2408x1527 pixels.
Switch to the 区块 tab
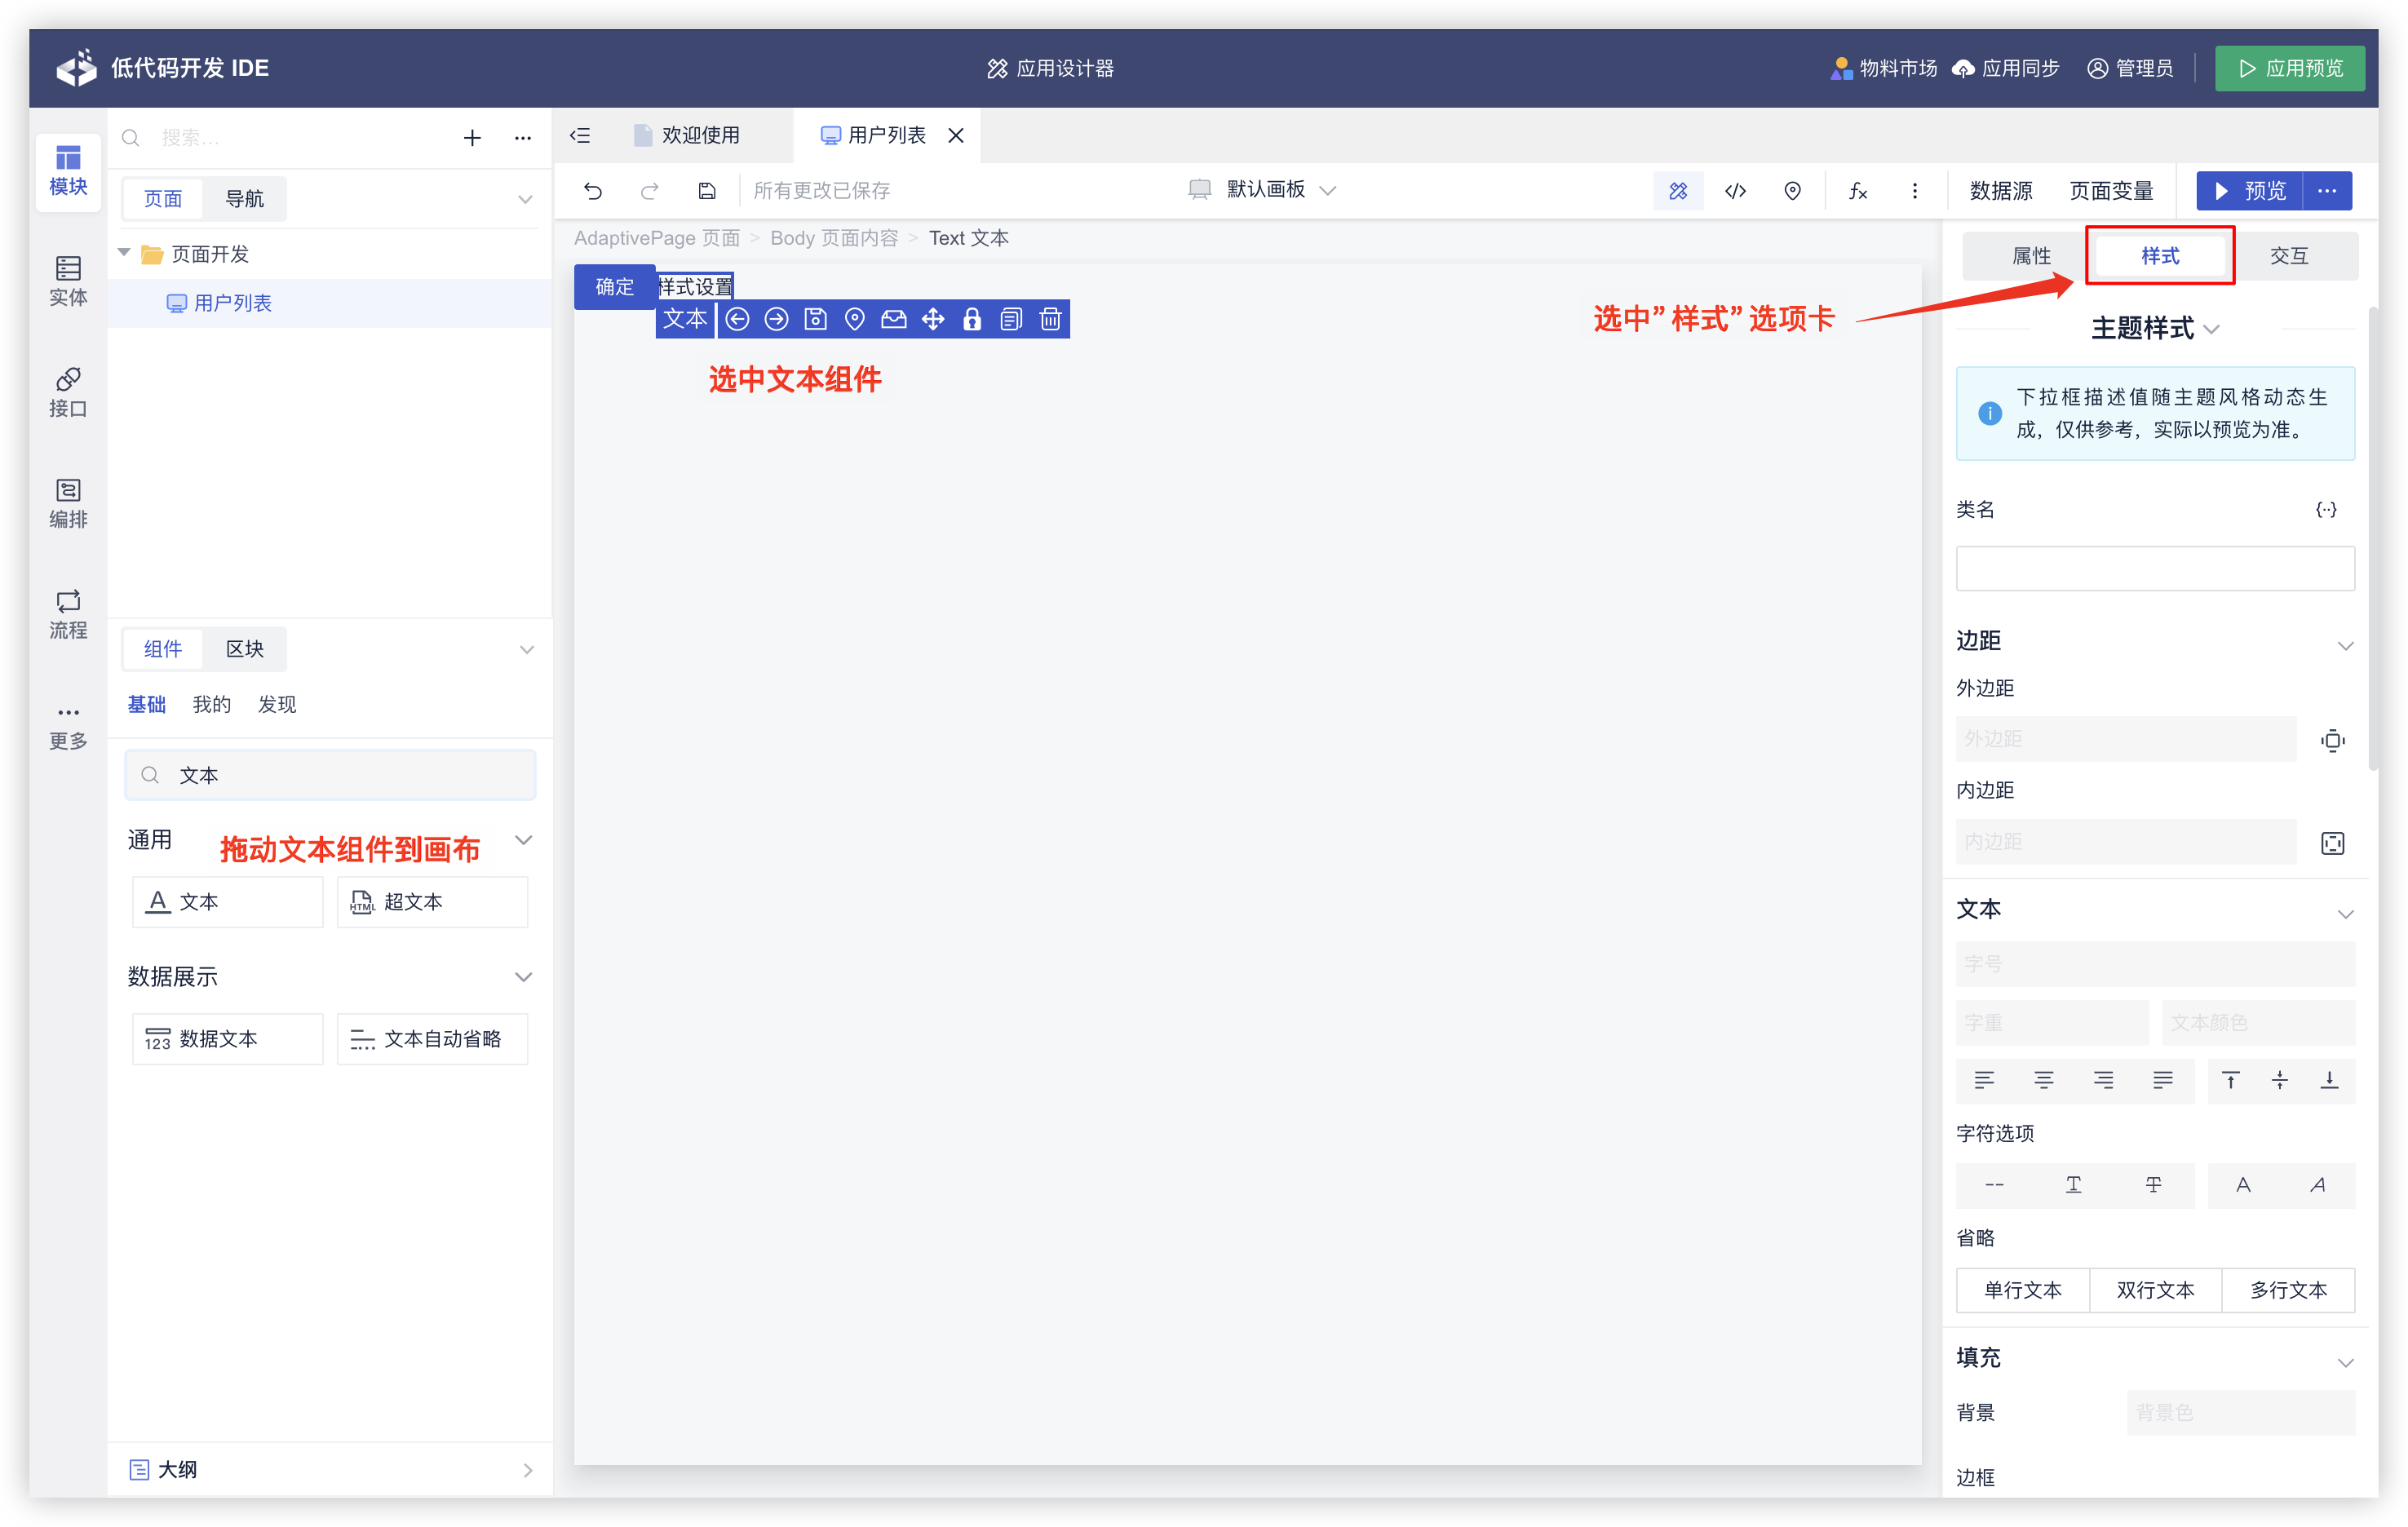pyautogui.click(x=244, y=649)
